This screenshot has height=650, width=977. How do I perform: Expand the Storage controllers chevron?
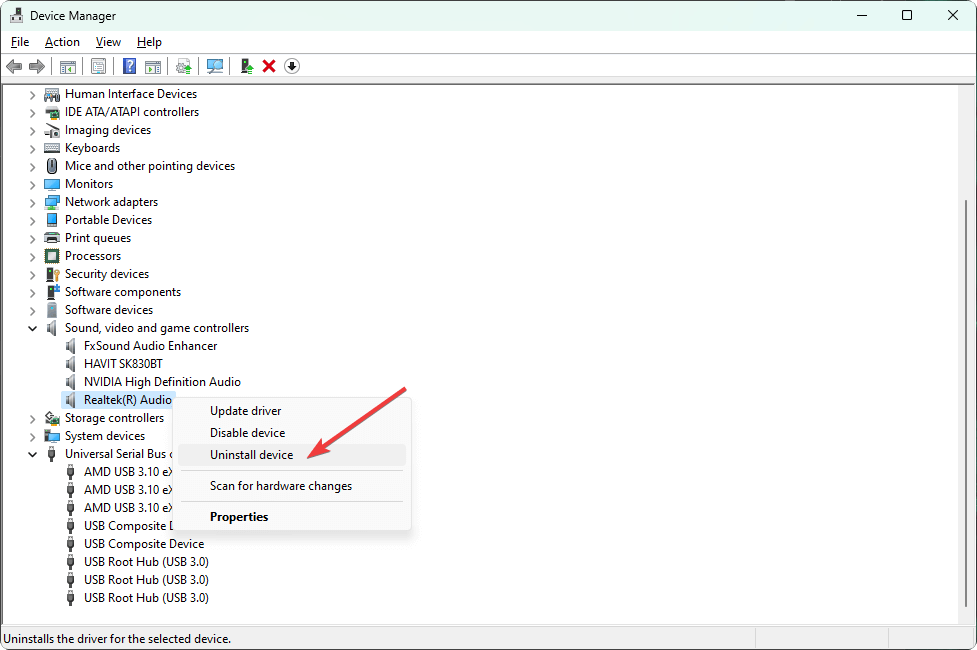pyautogui.click(x=32, y=419)
